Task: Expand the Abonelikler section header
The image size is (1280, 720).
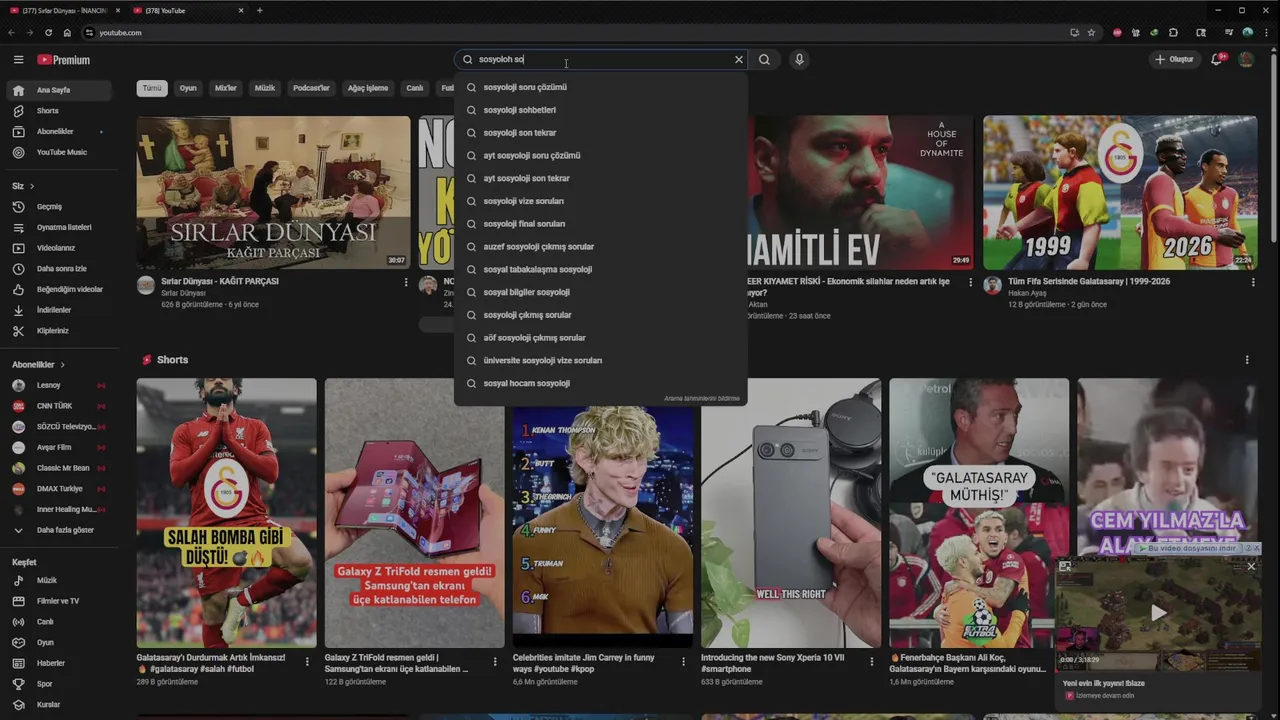Action: 38,365
